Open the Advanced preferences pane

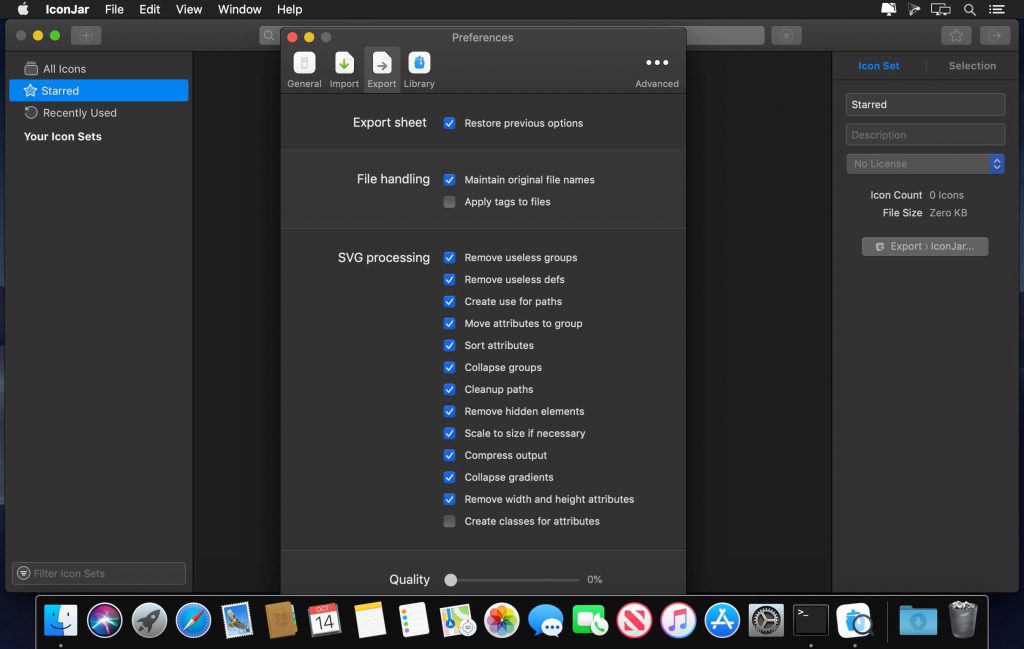(x=657, y=69)
